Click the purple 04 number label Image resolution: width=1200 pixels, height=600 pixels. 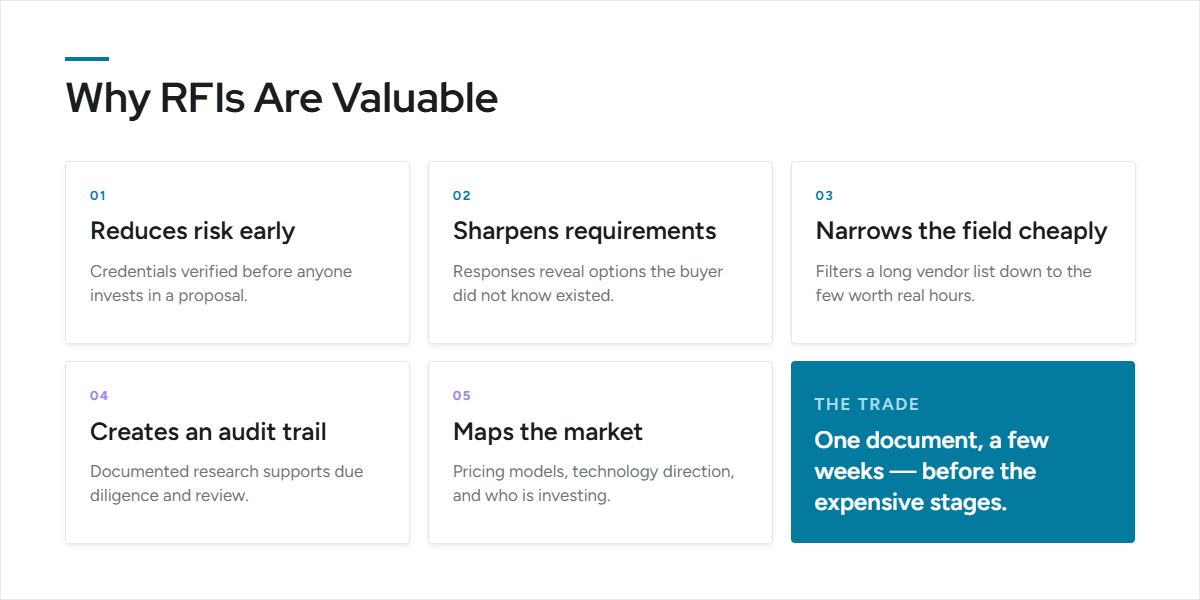(99, 396)
